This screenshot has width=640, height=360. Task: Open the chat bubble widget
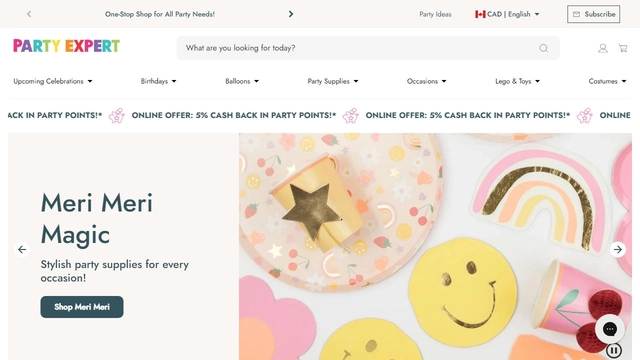610,329
